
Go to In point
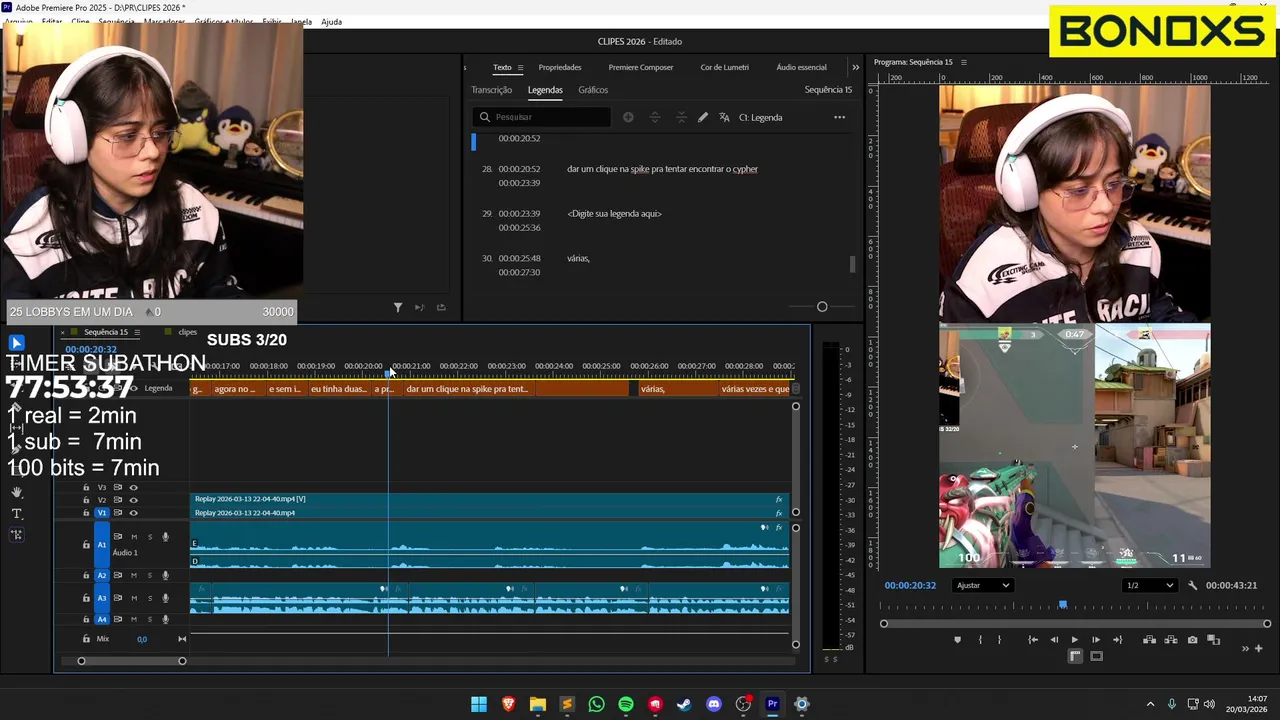tap(1033, 640)
